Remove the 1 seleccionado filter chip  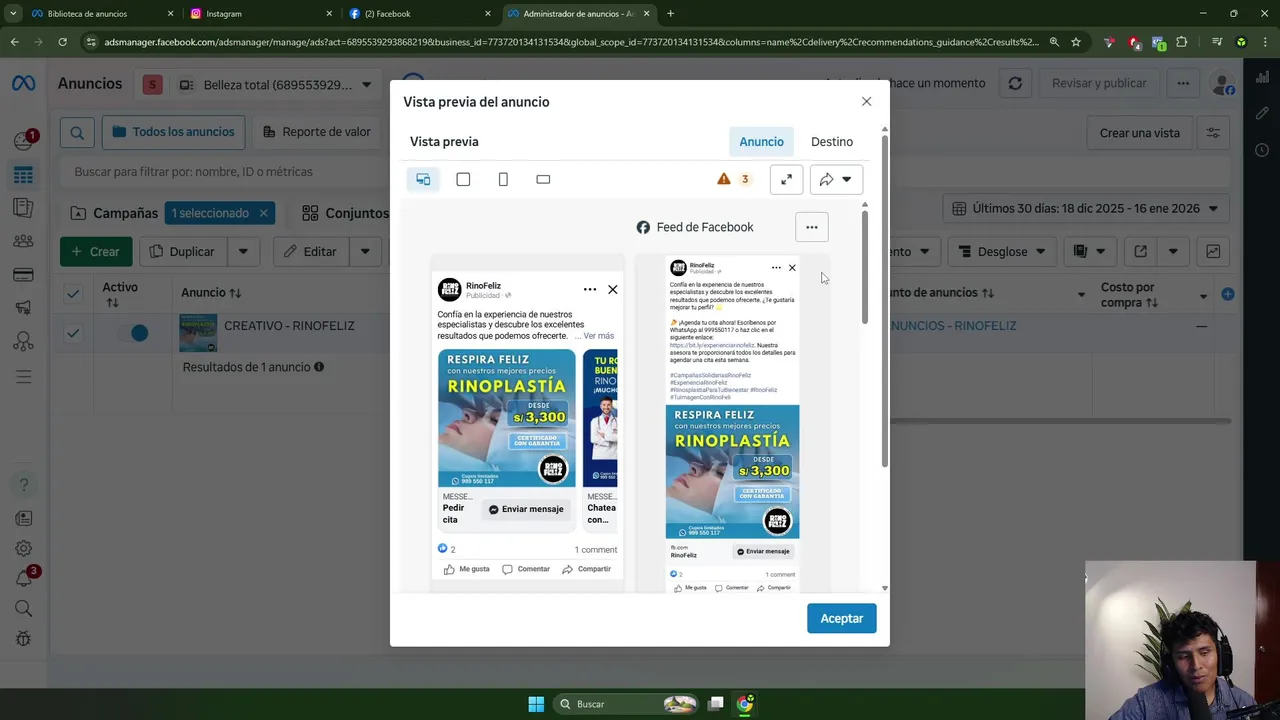(x=263, y=213)
